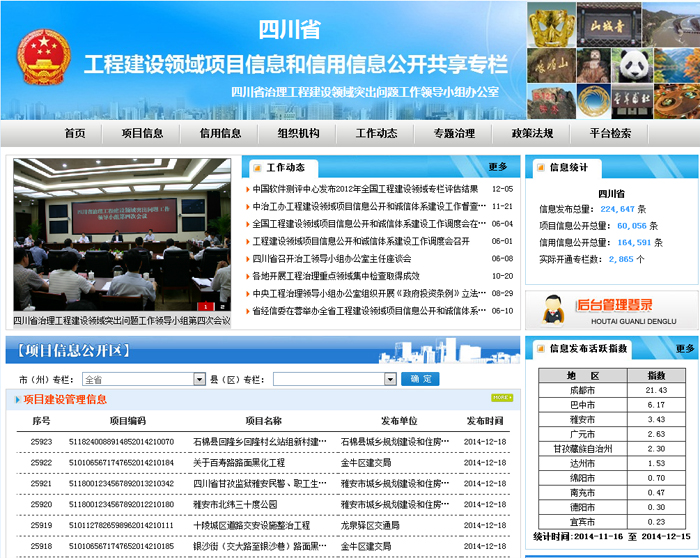Click the blue arrow next to 项目建设管理信息
This screenshot has width=700, height=558.
(17, 400)
